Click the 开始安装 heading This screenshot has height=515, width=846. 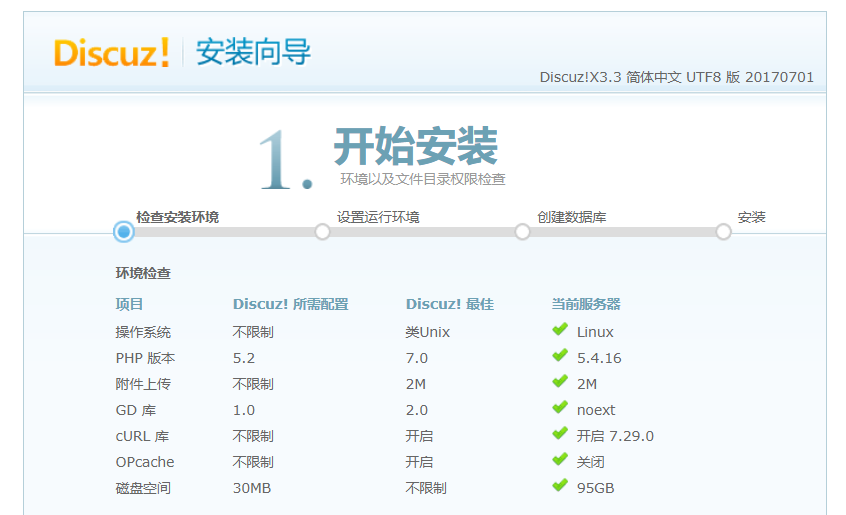pos(416,146)
